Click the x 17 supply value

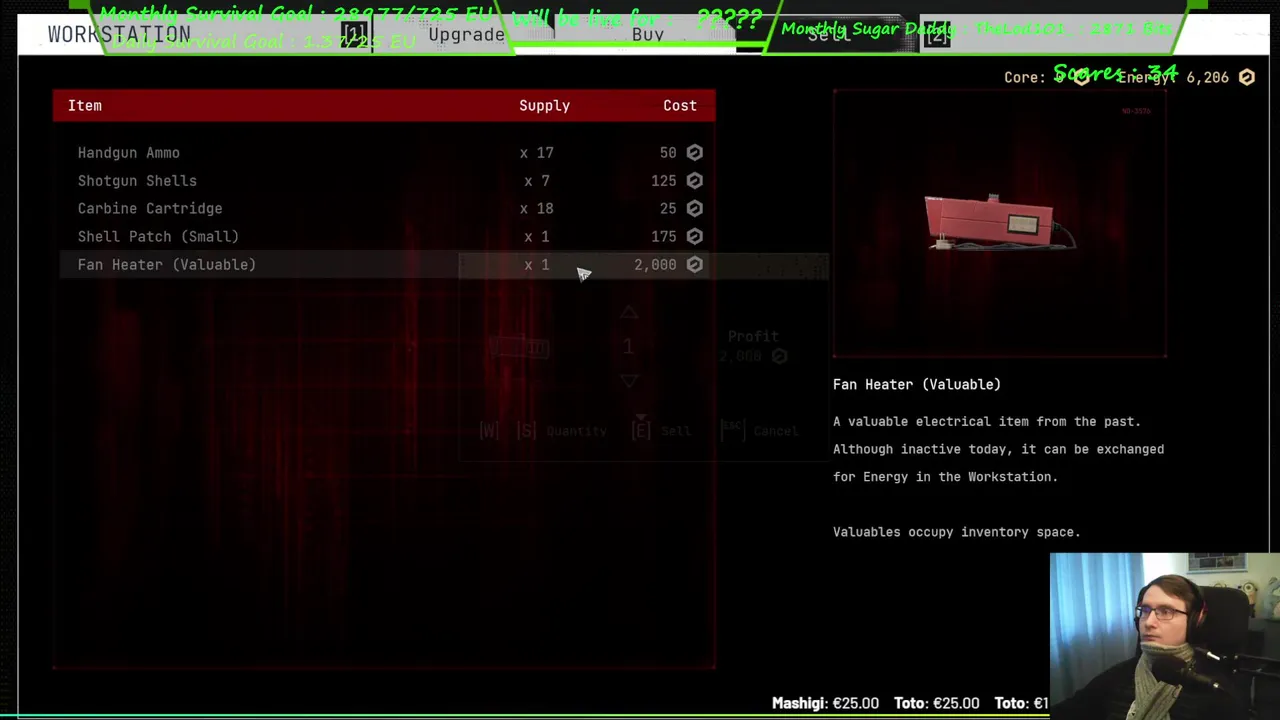click(536, 153)
